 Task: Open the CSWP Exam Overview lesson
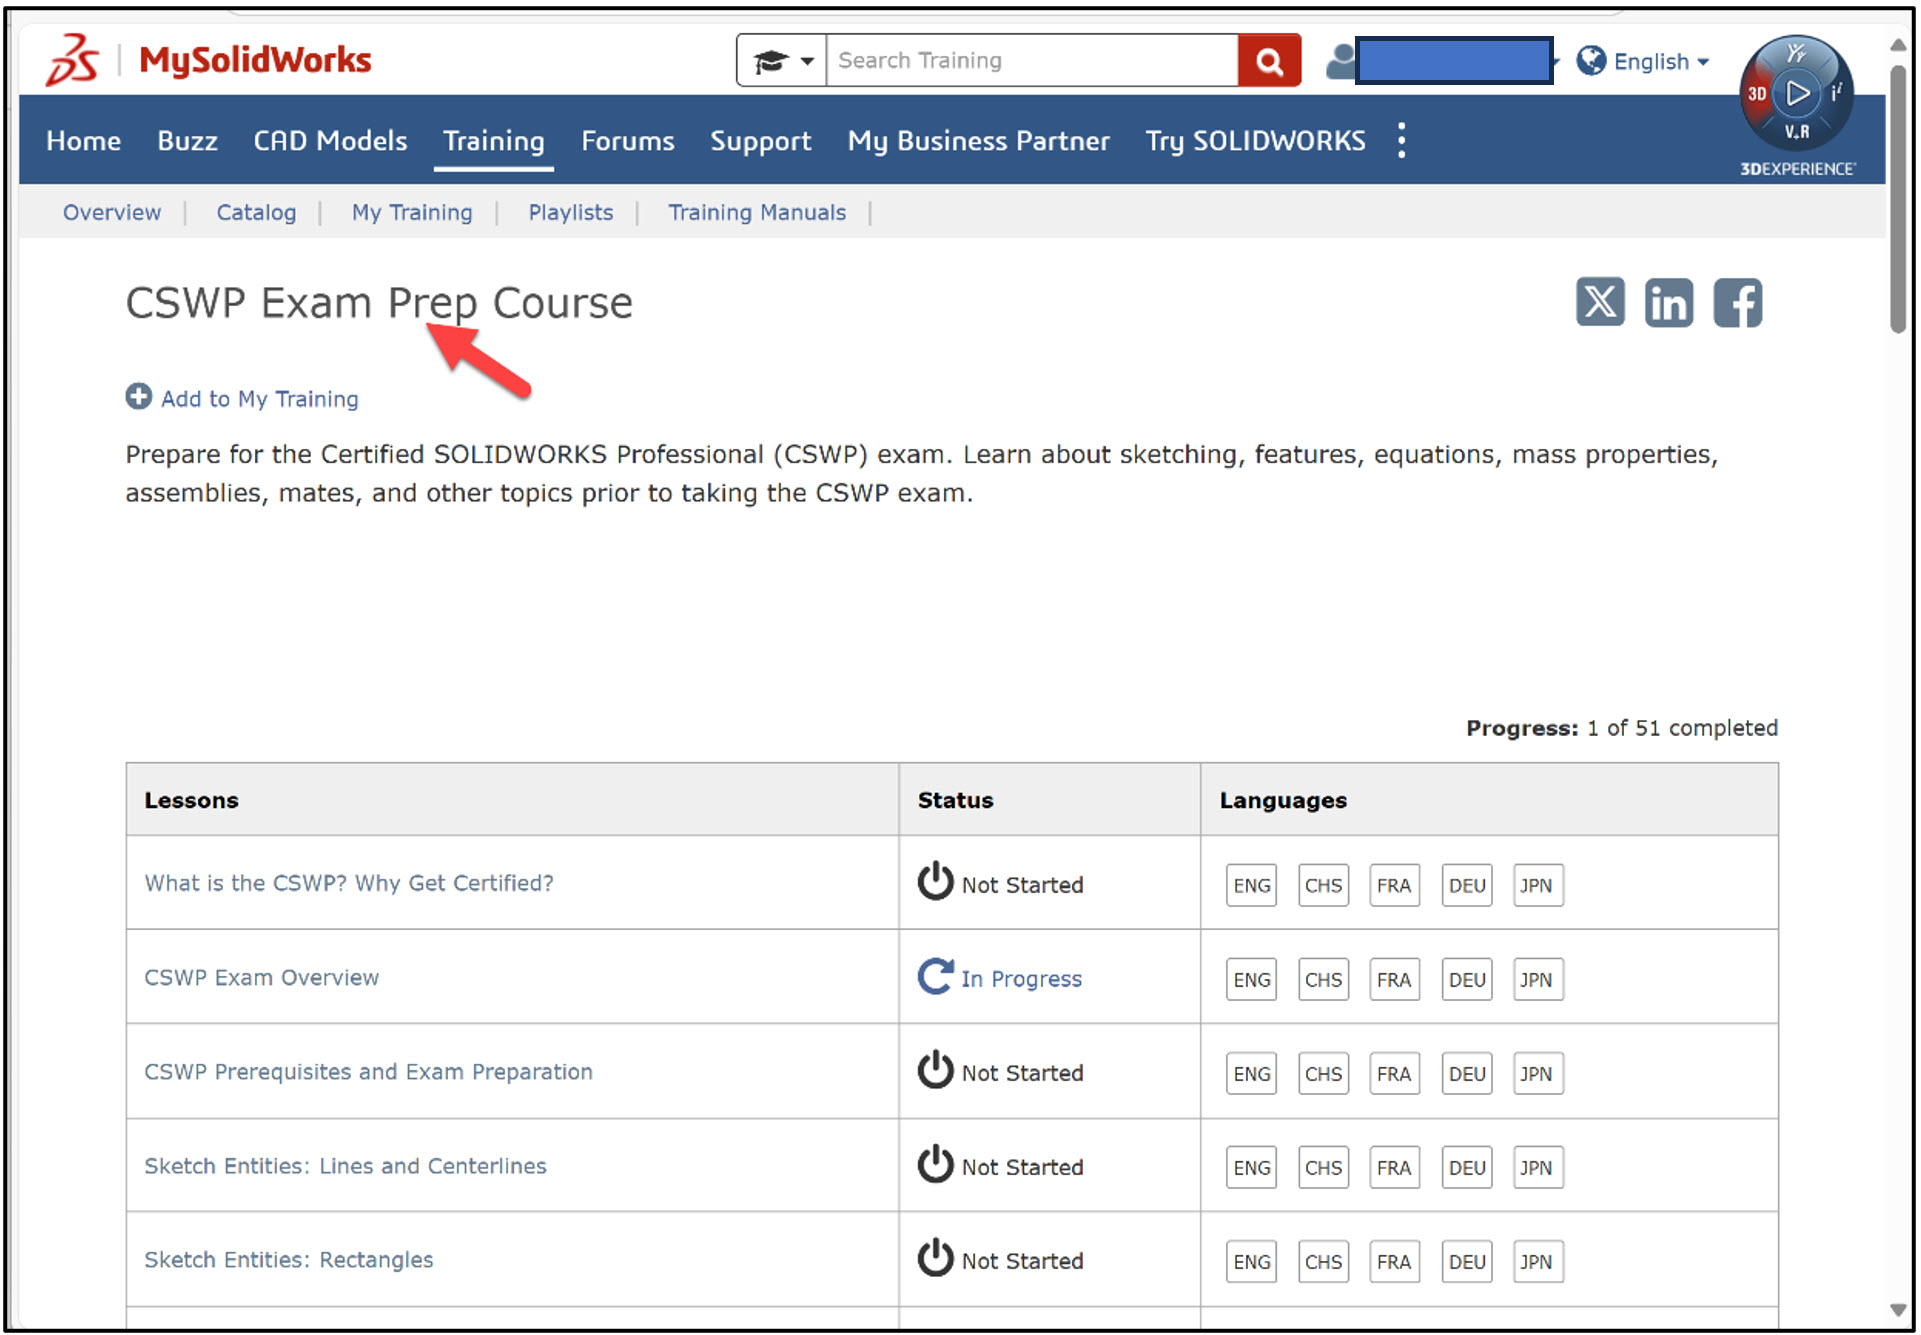tap(261, 977)
